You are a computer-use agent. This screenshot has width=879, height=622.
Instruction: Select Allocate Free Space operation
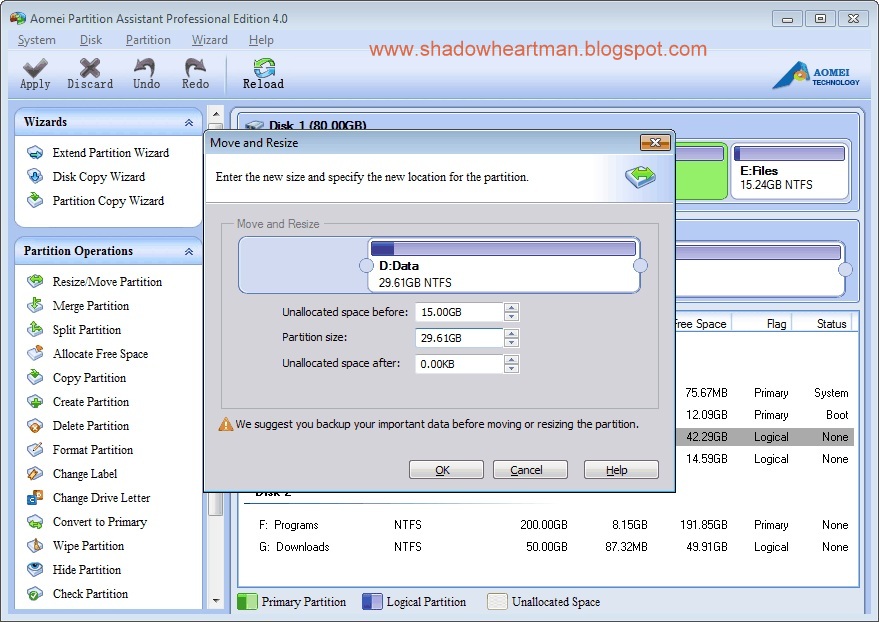click(x=100, y=354)
